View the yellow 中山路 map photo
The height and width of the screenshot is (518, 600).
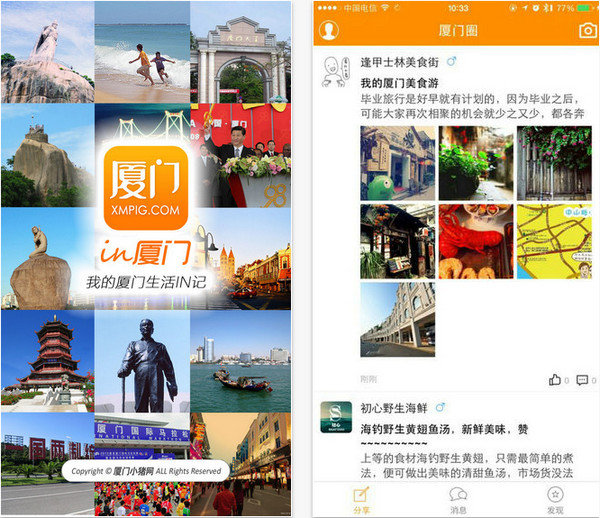pyautogui.click(x=554, y=241)
